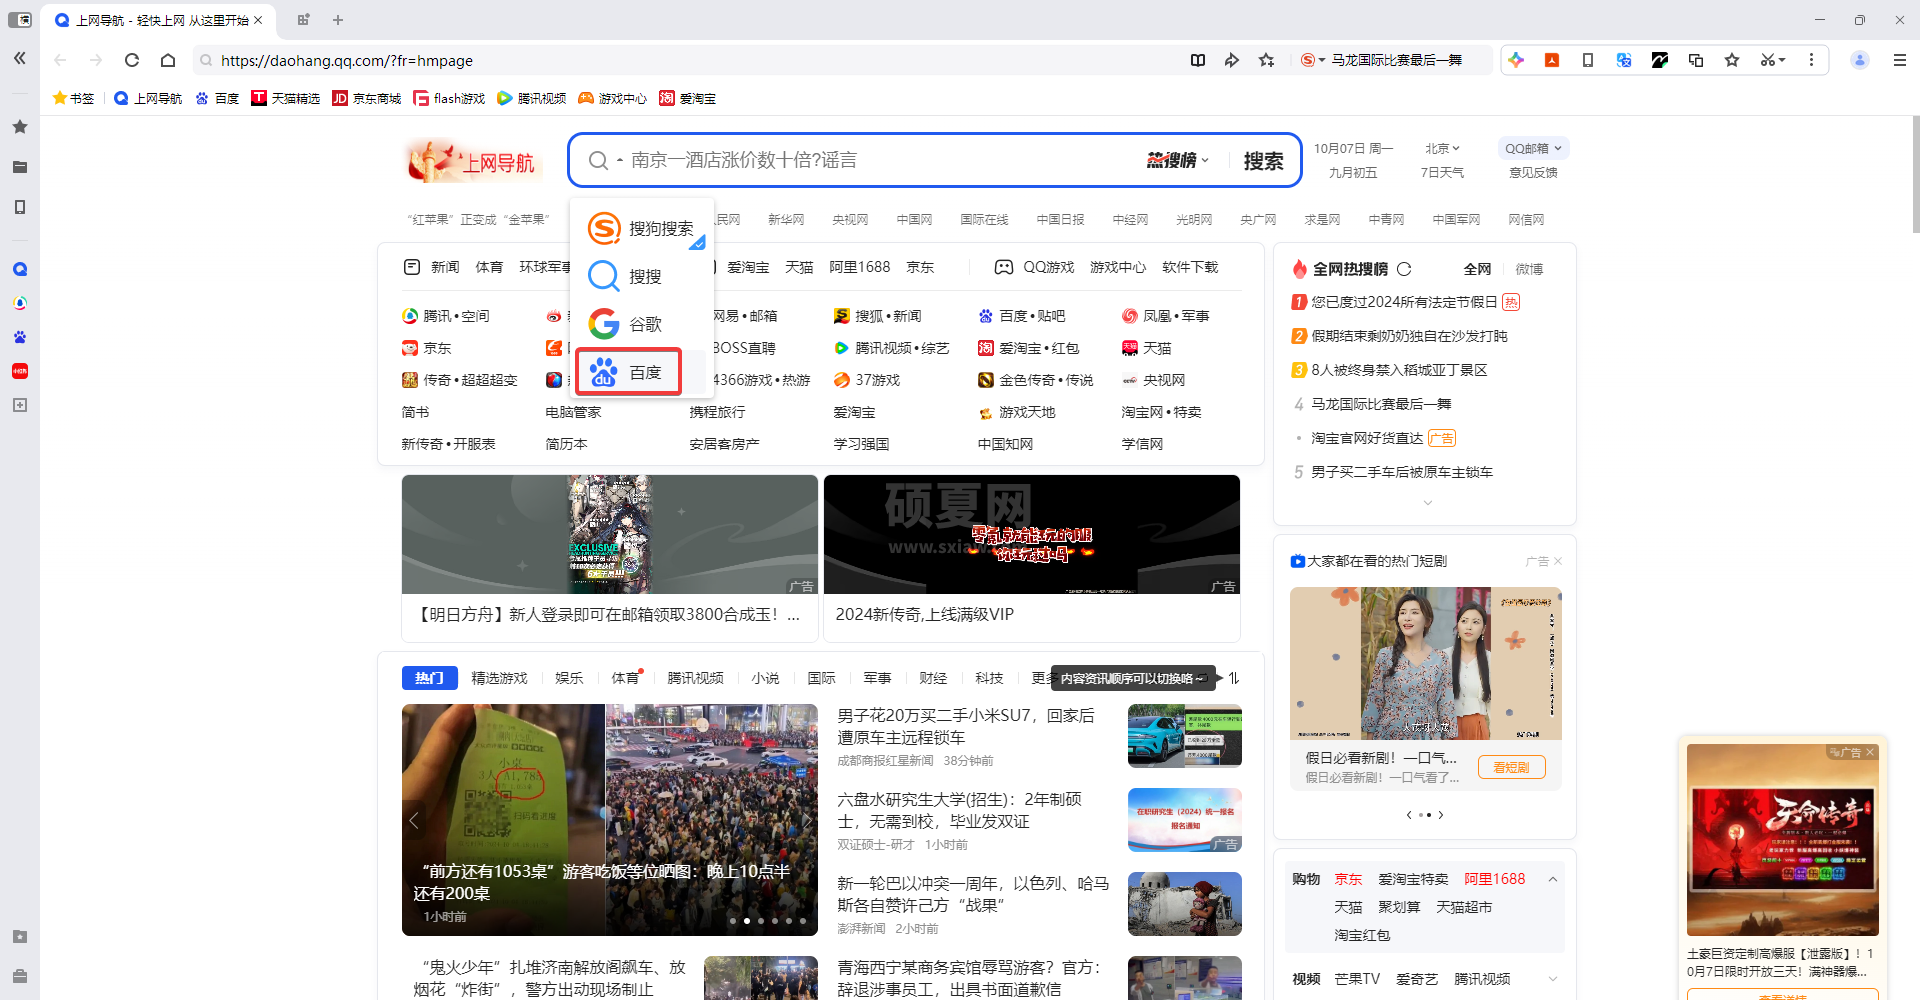Click the 意见反馈 link
This screenshot has width=1920, height=1000.
(x=1533, y=172)
